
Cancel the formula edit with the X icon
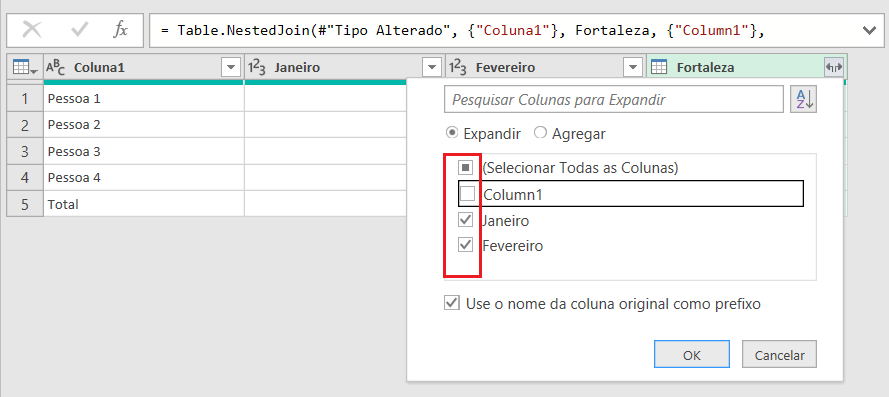coord(31,30)
